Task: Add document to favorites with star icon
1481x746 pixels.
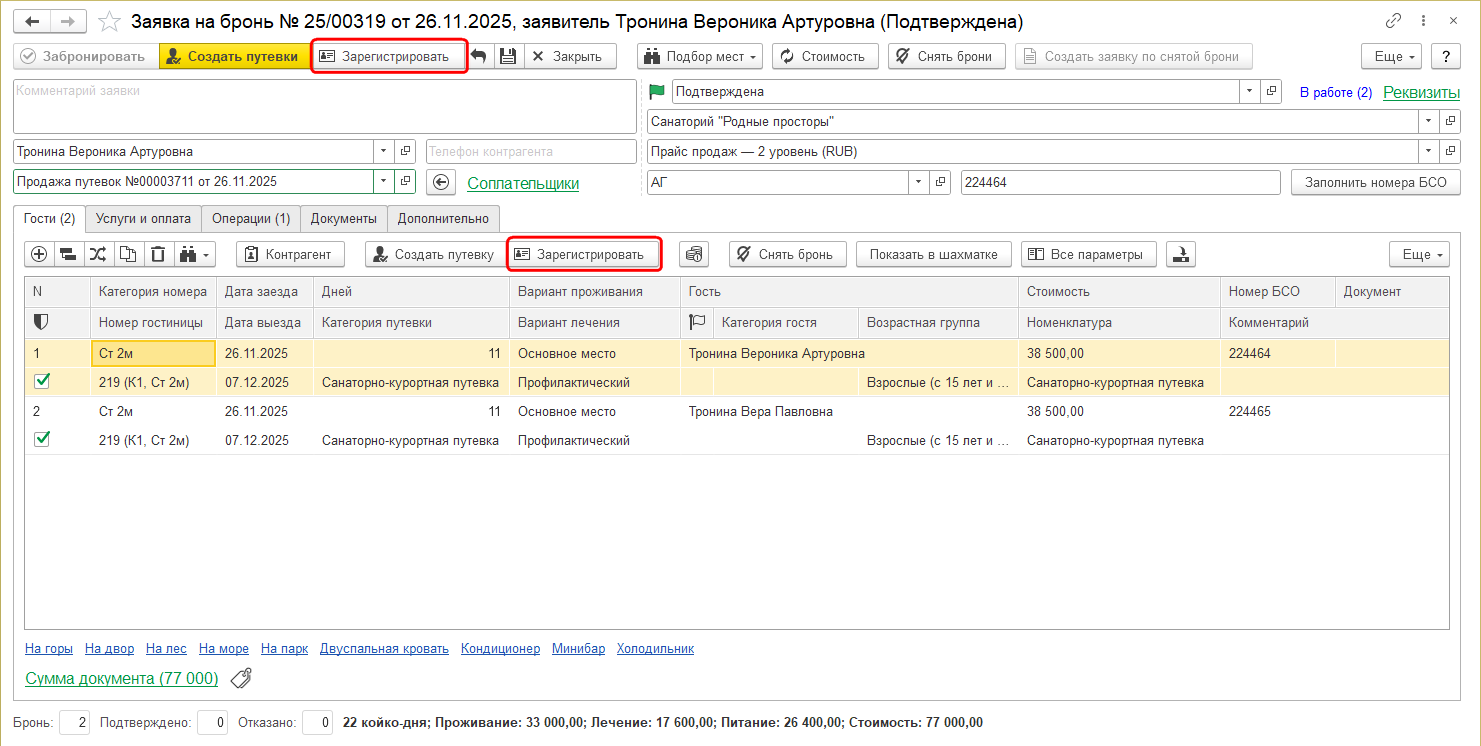Action: pyautogui.click(x=110, y=21)
